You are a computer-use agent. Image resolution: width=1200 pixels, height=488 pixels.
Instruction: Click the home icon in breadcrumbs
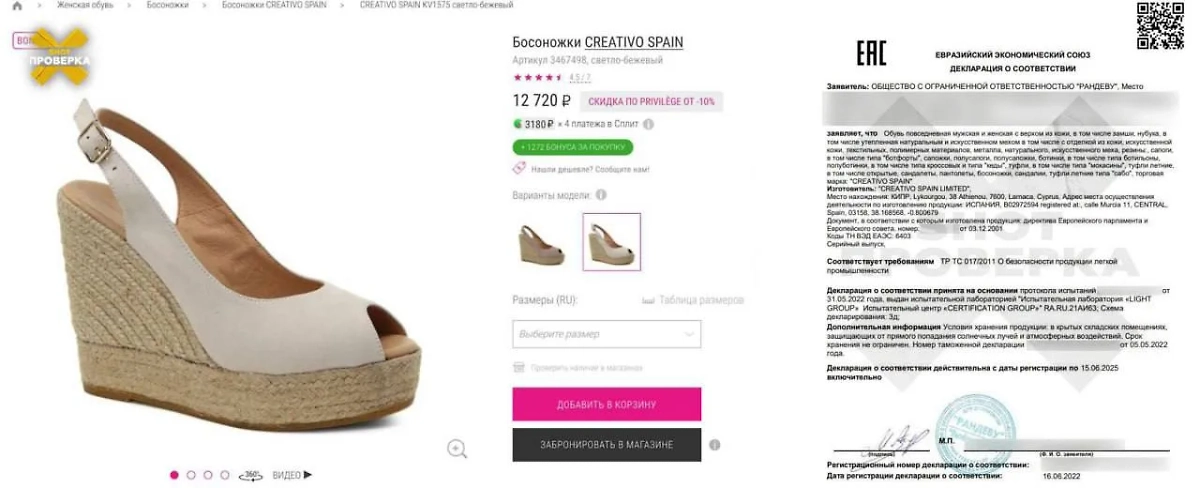click(x=17, y=6)
